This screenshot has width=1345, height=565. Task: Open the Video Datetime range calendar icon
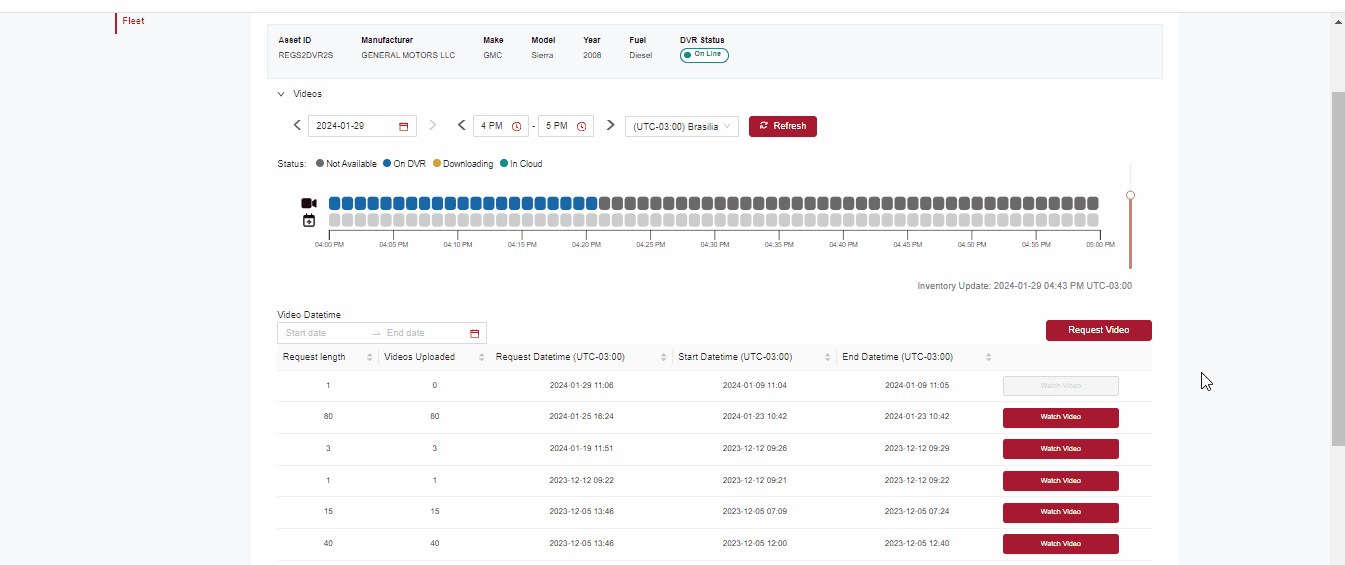pos(474,333)
